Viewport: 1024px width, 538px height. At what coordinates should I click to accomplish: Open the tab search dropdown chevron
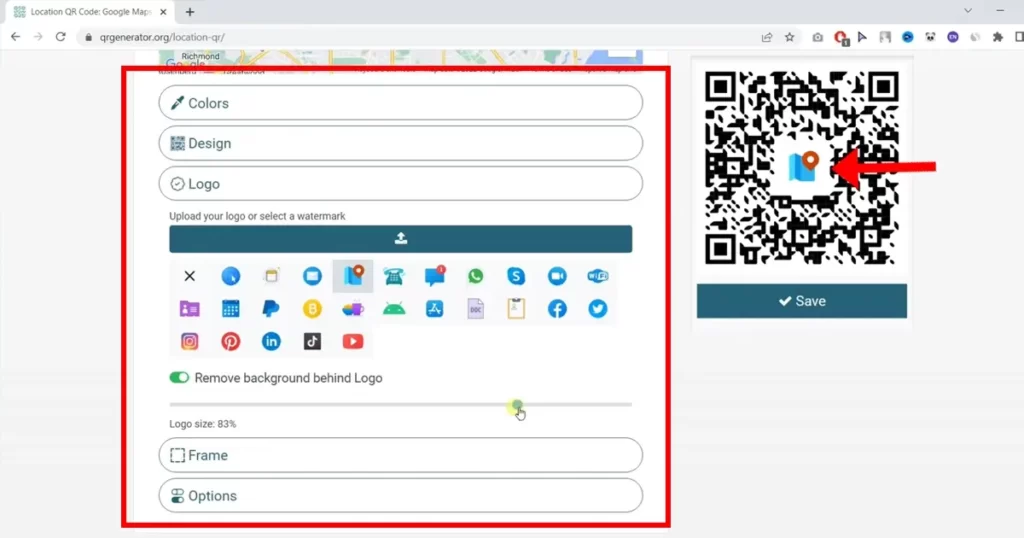click(x=968, y=10)
